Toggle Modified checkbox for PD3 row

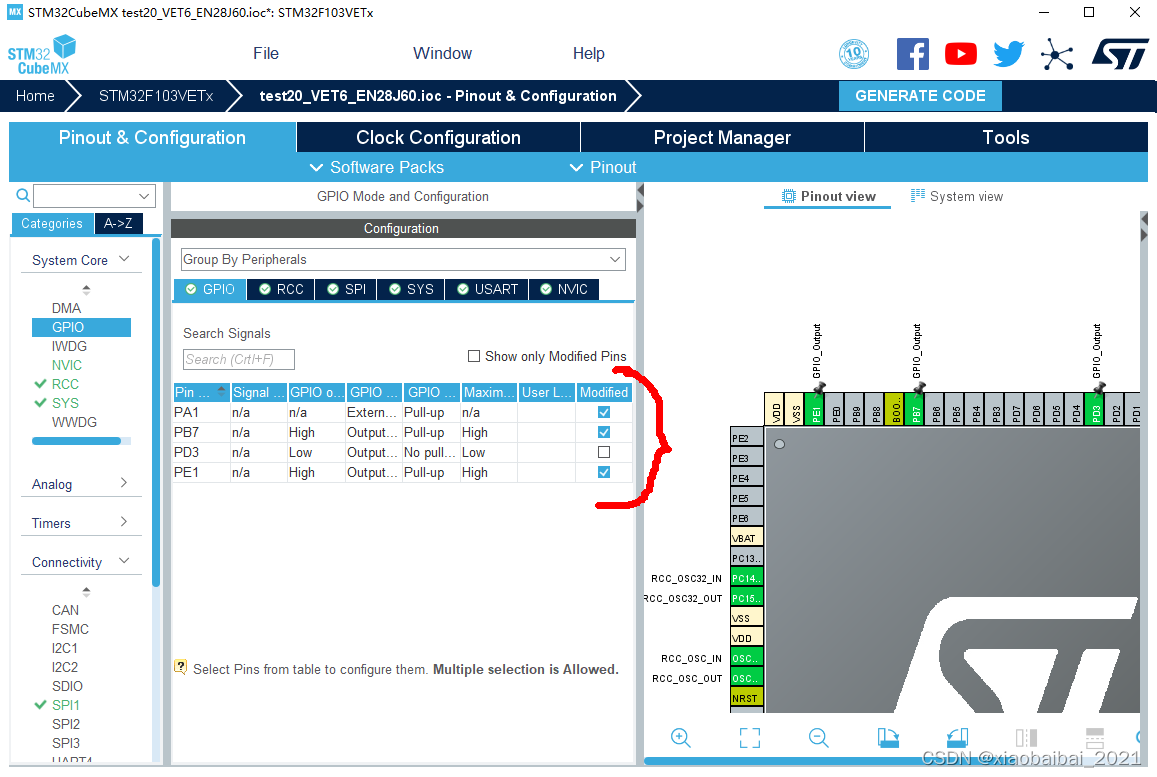tap(604, 452)
